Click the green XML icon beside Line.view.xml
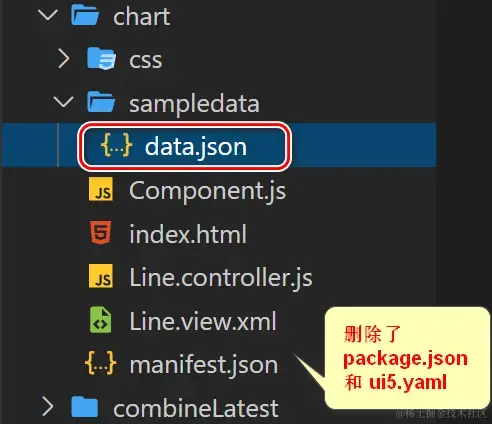The height and width of the screenshot is (424, 492). (x=101, y=320)
